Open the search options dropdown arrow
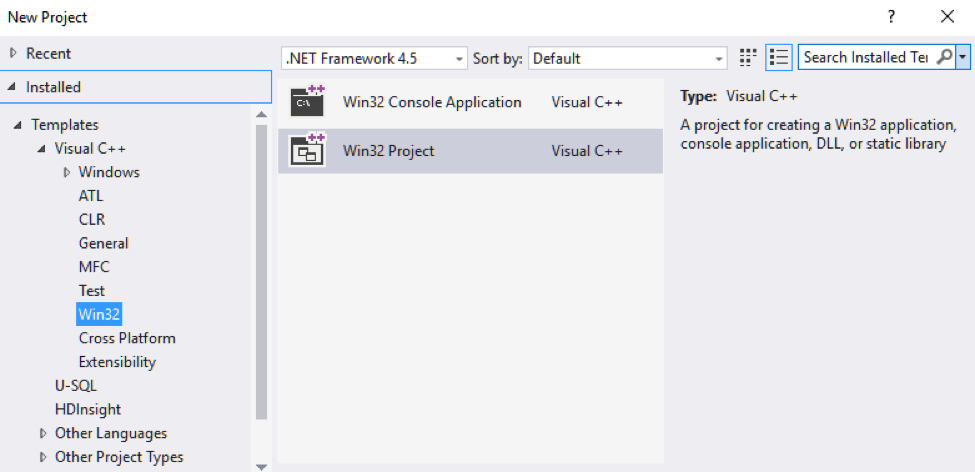The image size is (975, 472). pos(963,58)
